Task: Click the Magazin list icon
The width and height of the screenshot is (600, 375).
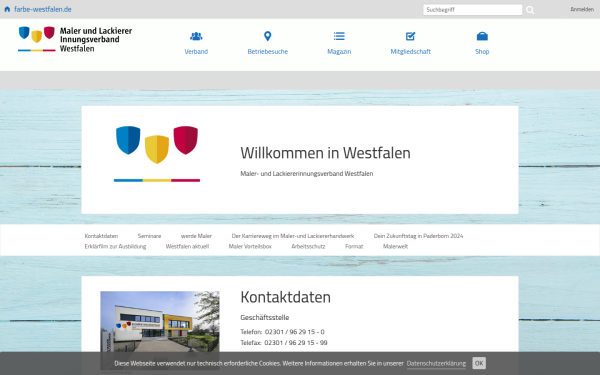Action: point(339,36)
